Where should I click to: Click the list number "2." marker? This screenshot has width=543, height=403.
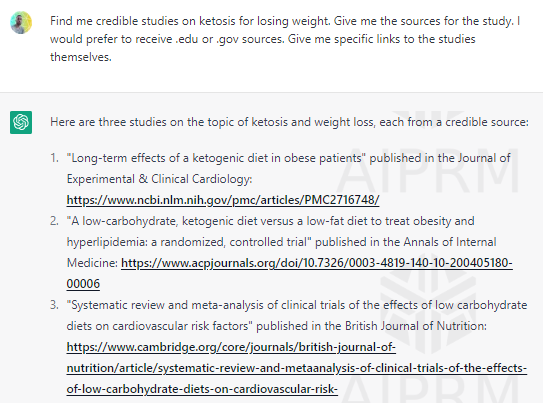[54, 221]
